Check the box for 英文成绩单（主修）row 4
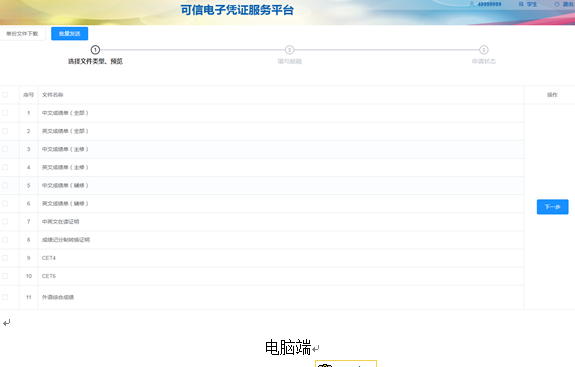Viewport: 575px width, 367px height. click(5, 167)
